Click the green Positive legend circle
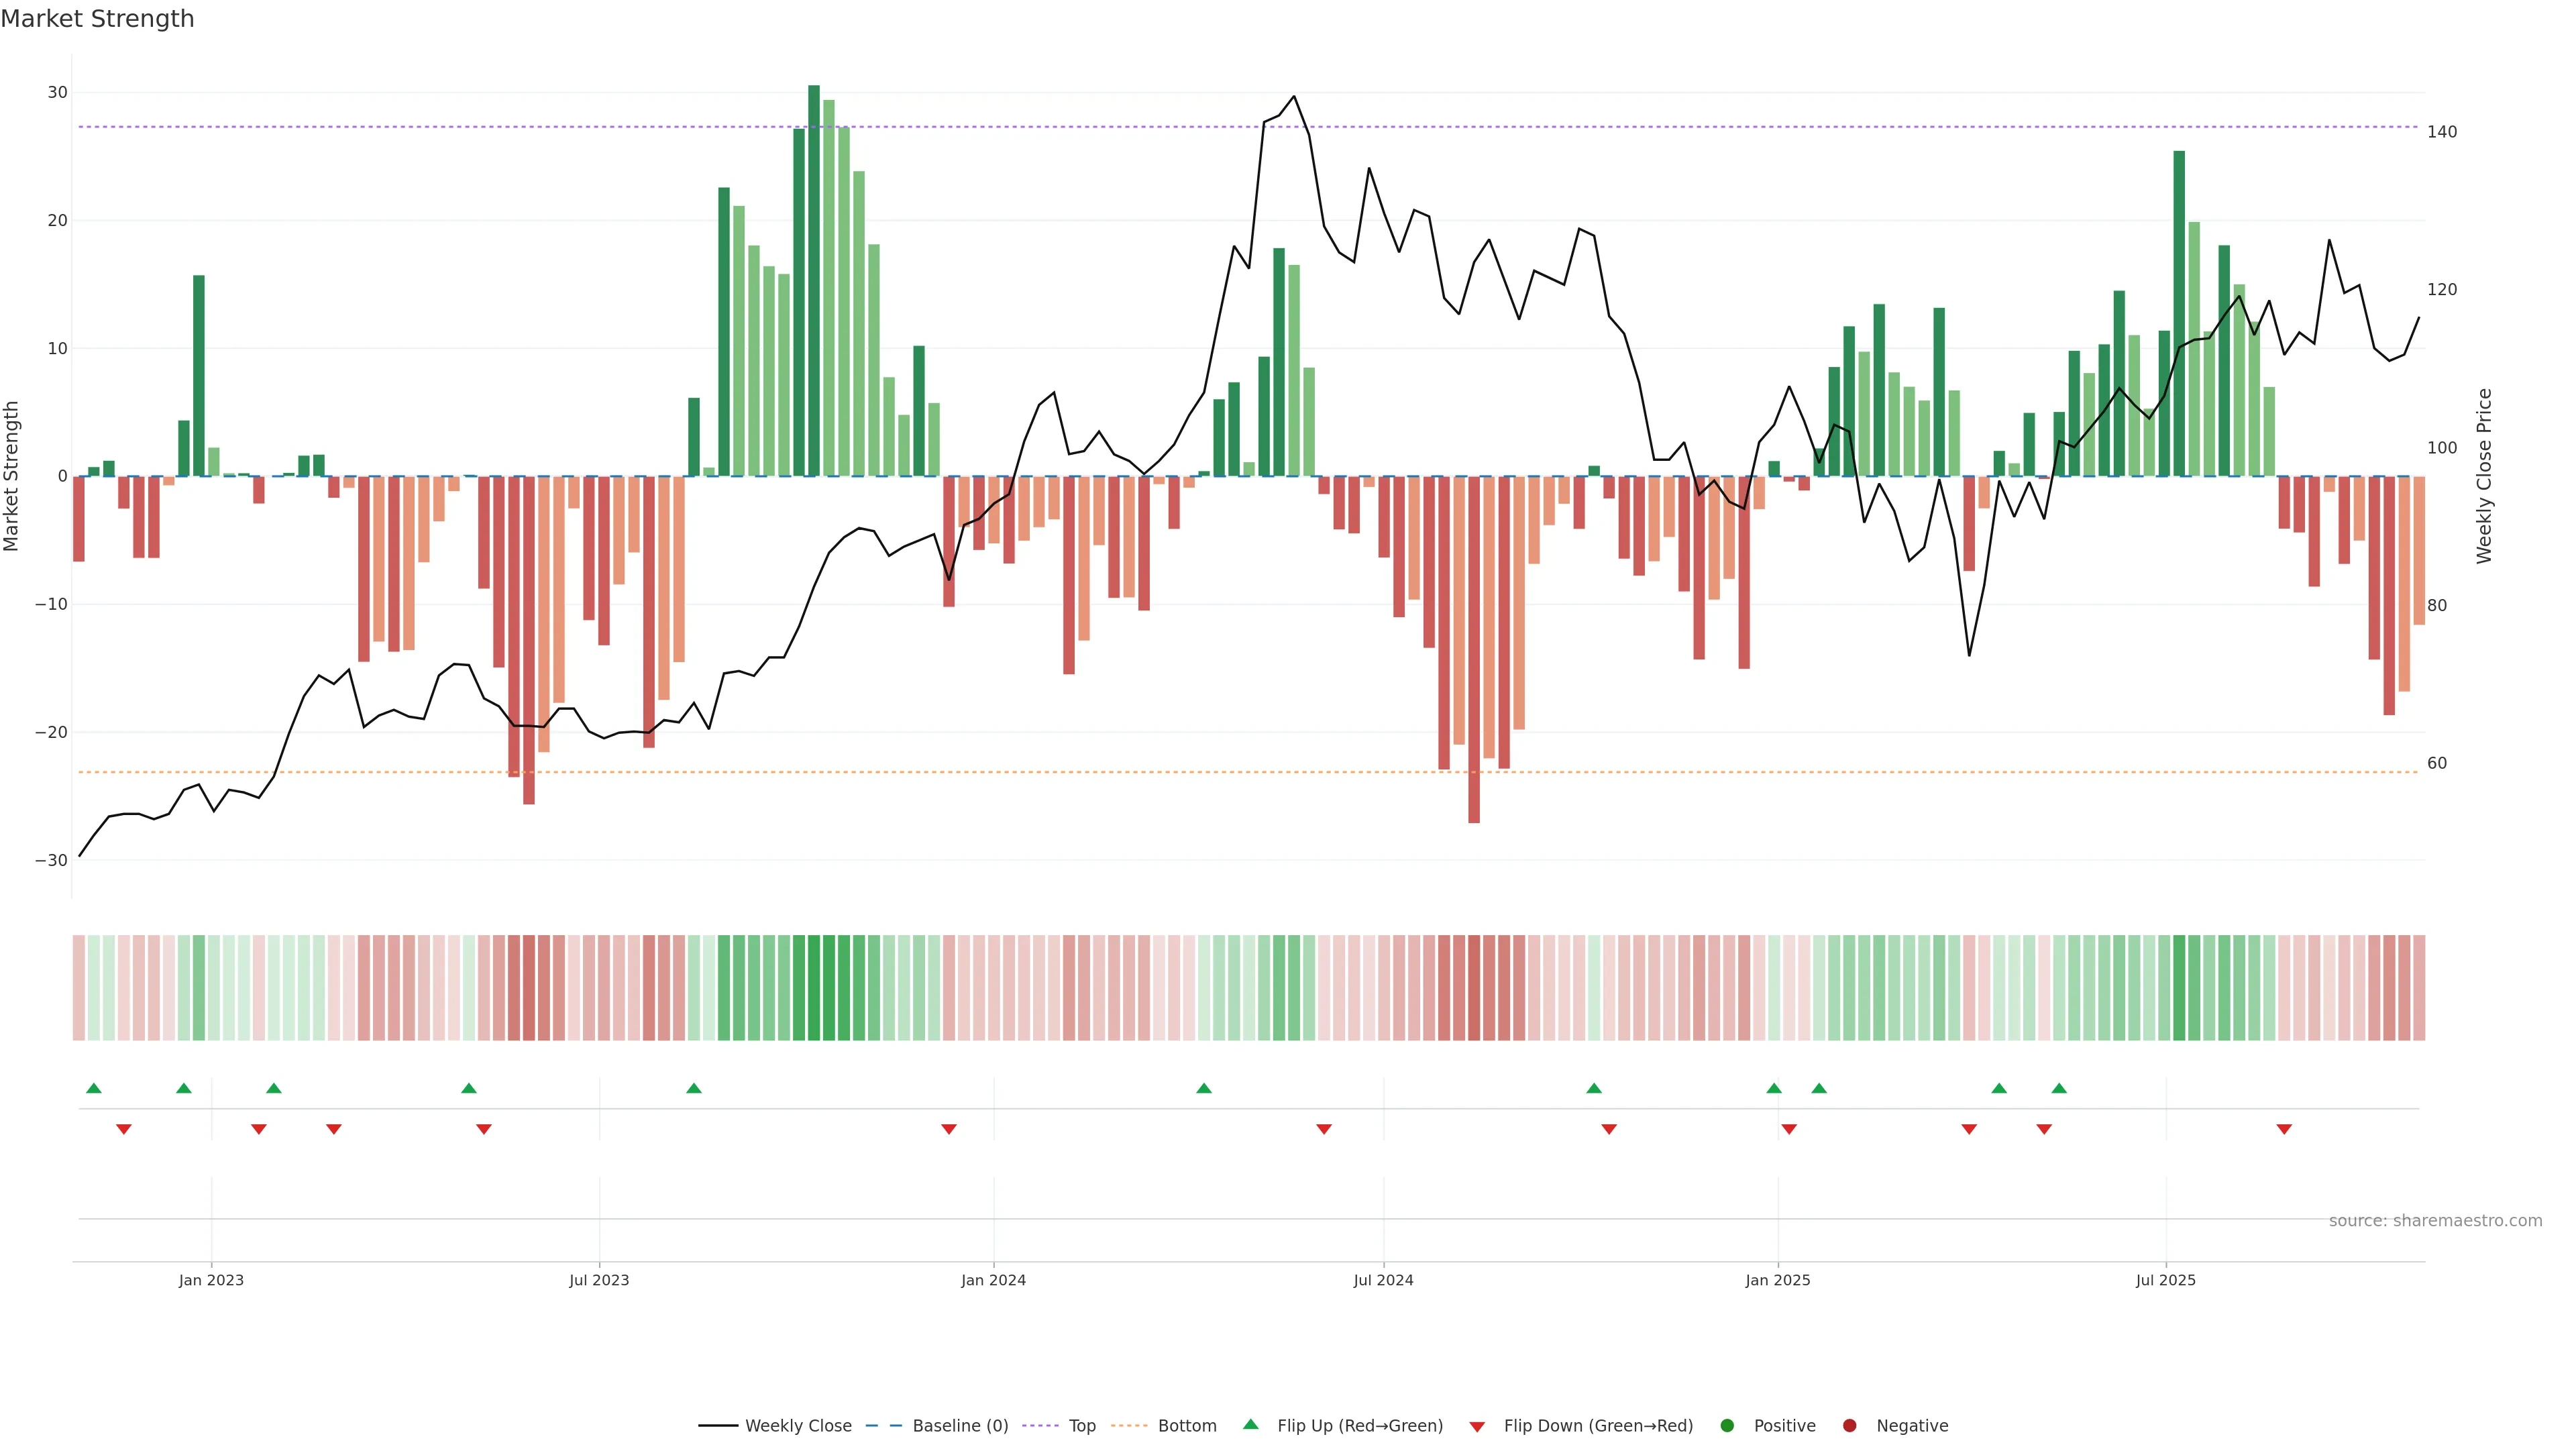This screenshot has height=1449, width=2576. point(1727,1425)
